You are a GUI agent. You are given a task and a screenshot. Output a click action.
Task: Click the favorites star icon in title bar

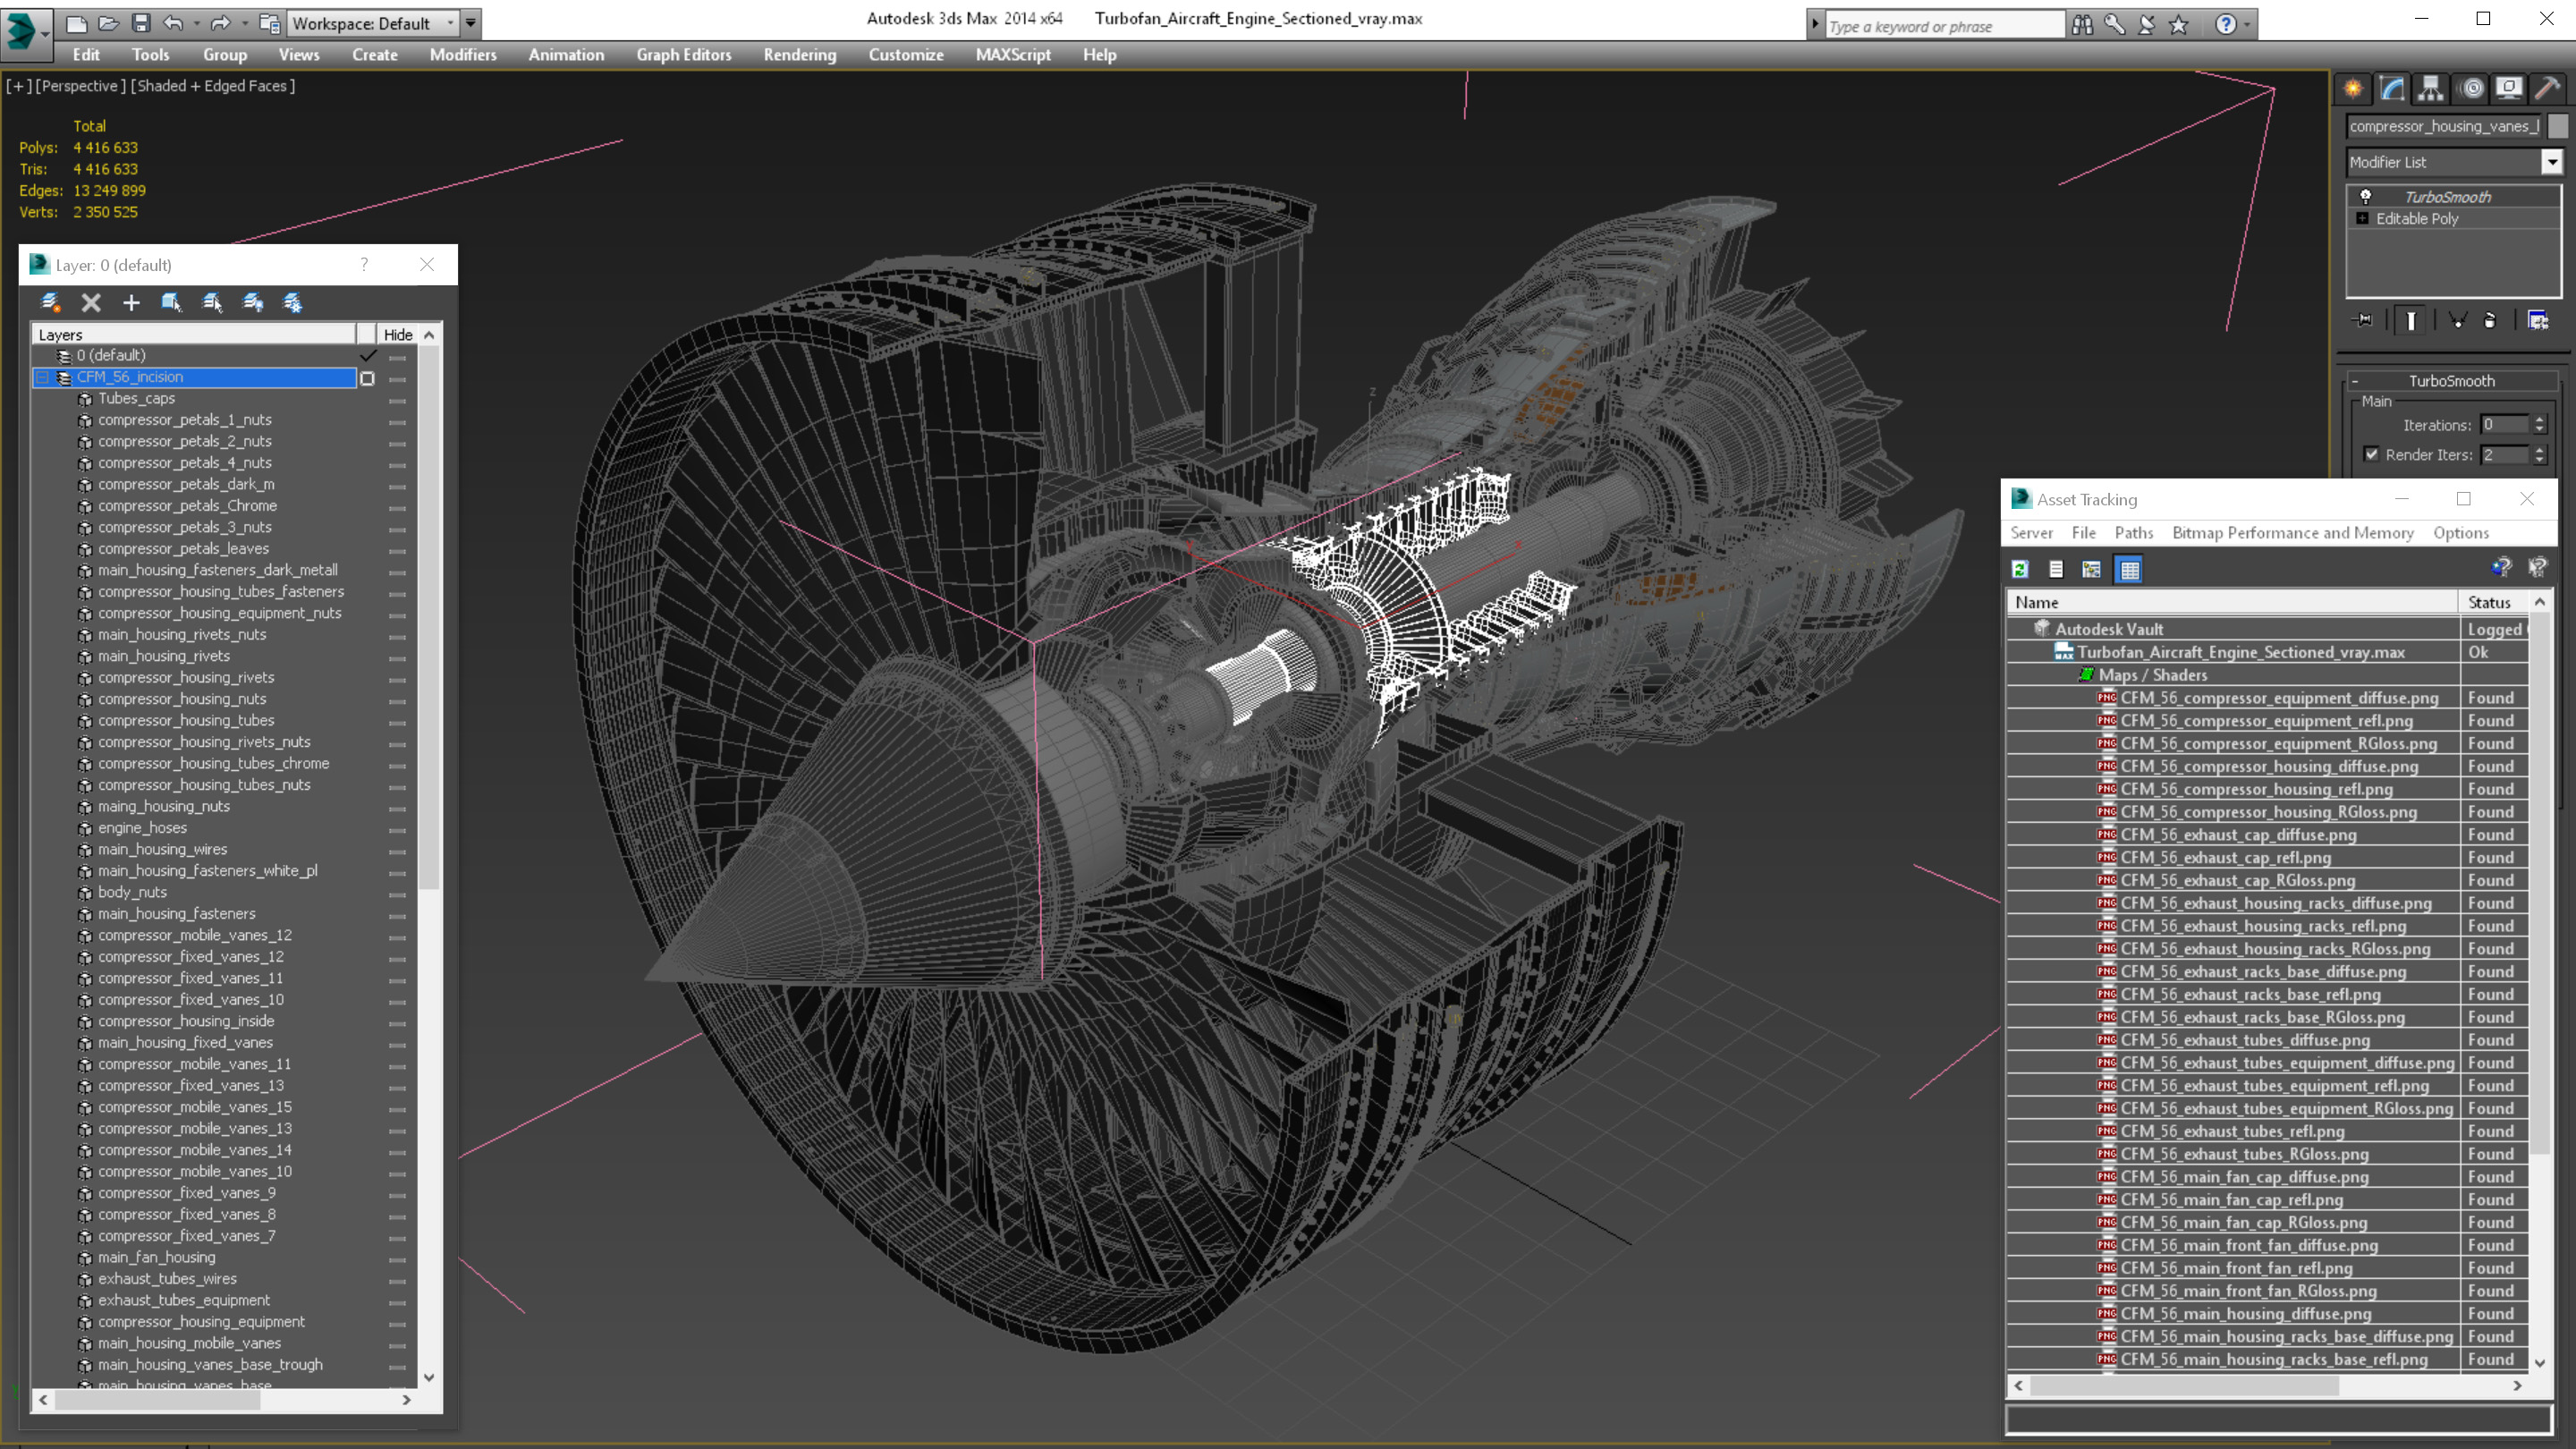2179,25
